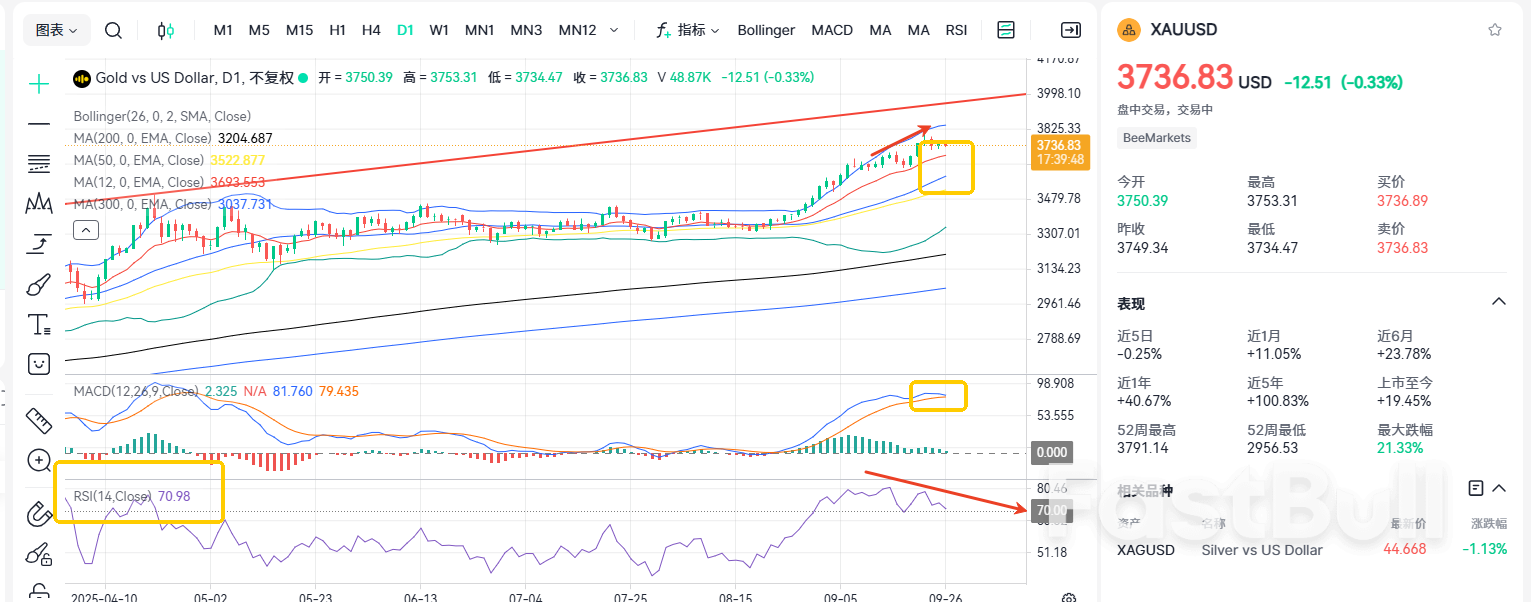Image resolution: width=1531 pixels, height=602 pixels.
Task: Collapse the indicator legend list arrow
Action: coord(87,230)
